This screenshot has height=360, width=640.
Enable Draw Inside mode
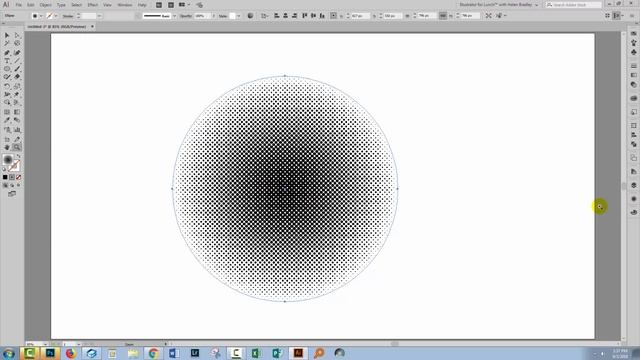[18, 185]
